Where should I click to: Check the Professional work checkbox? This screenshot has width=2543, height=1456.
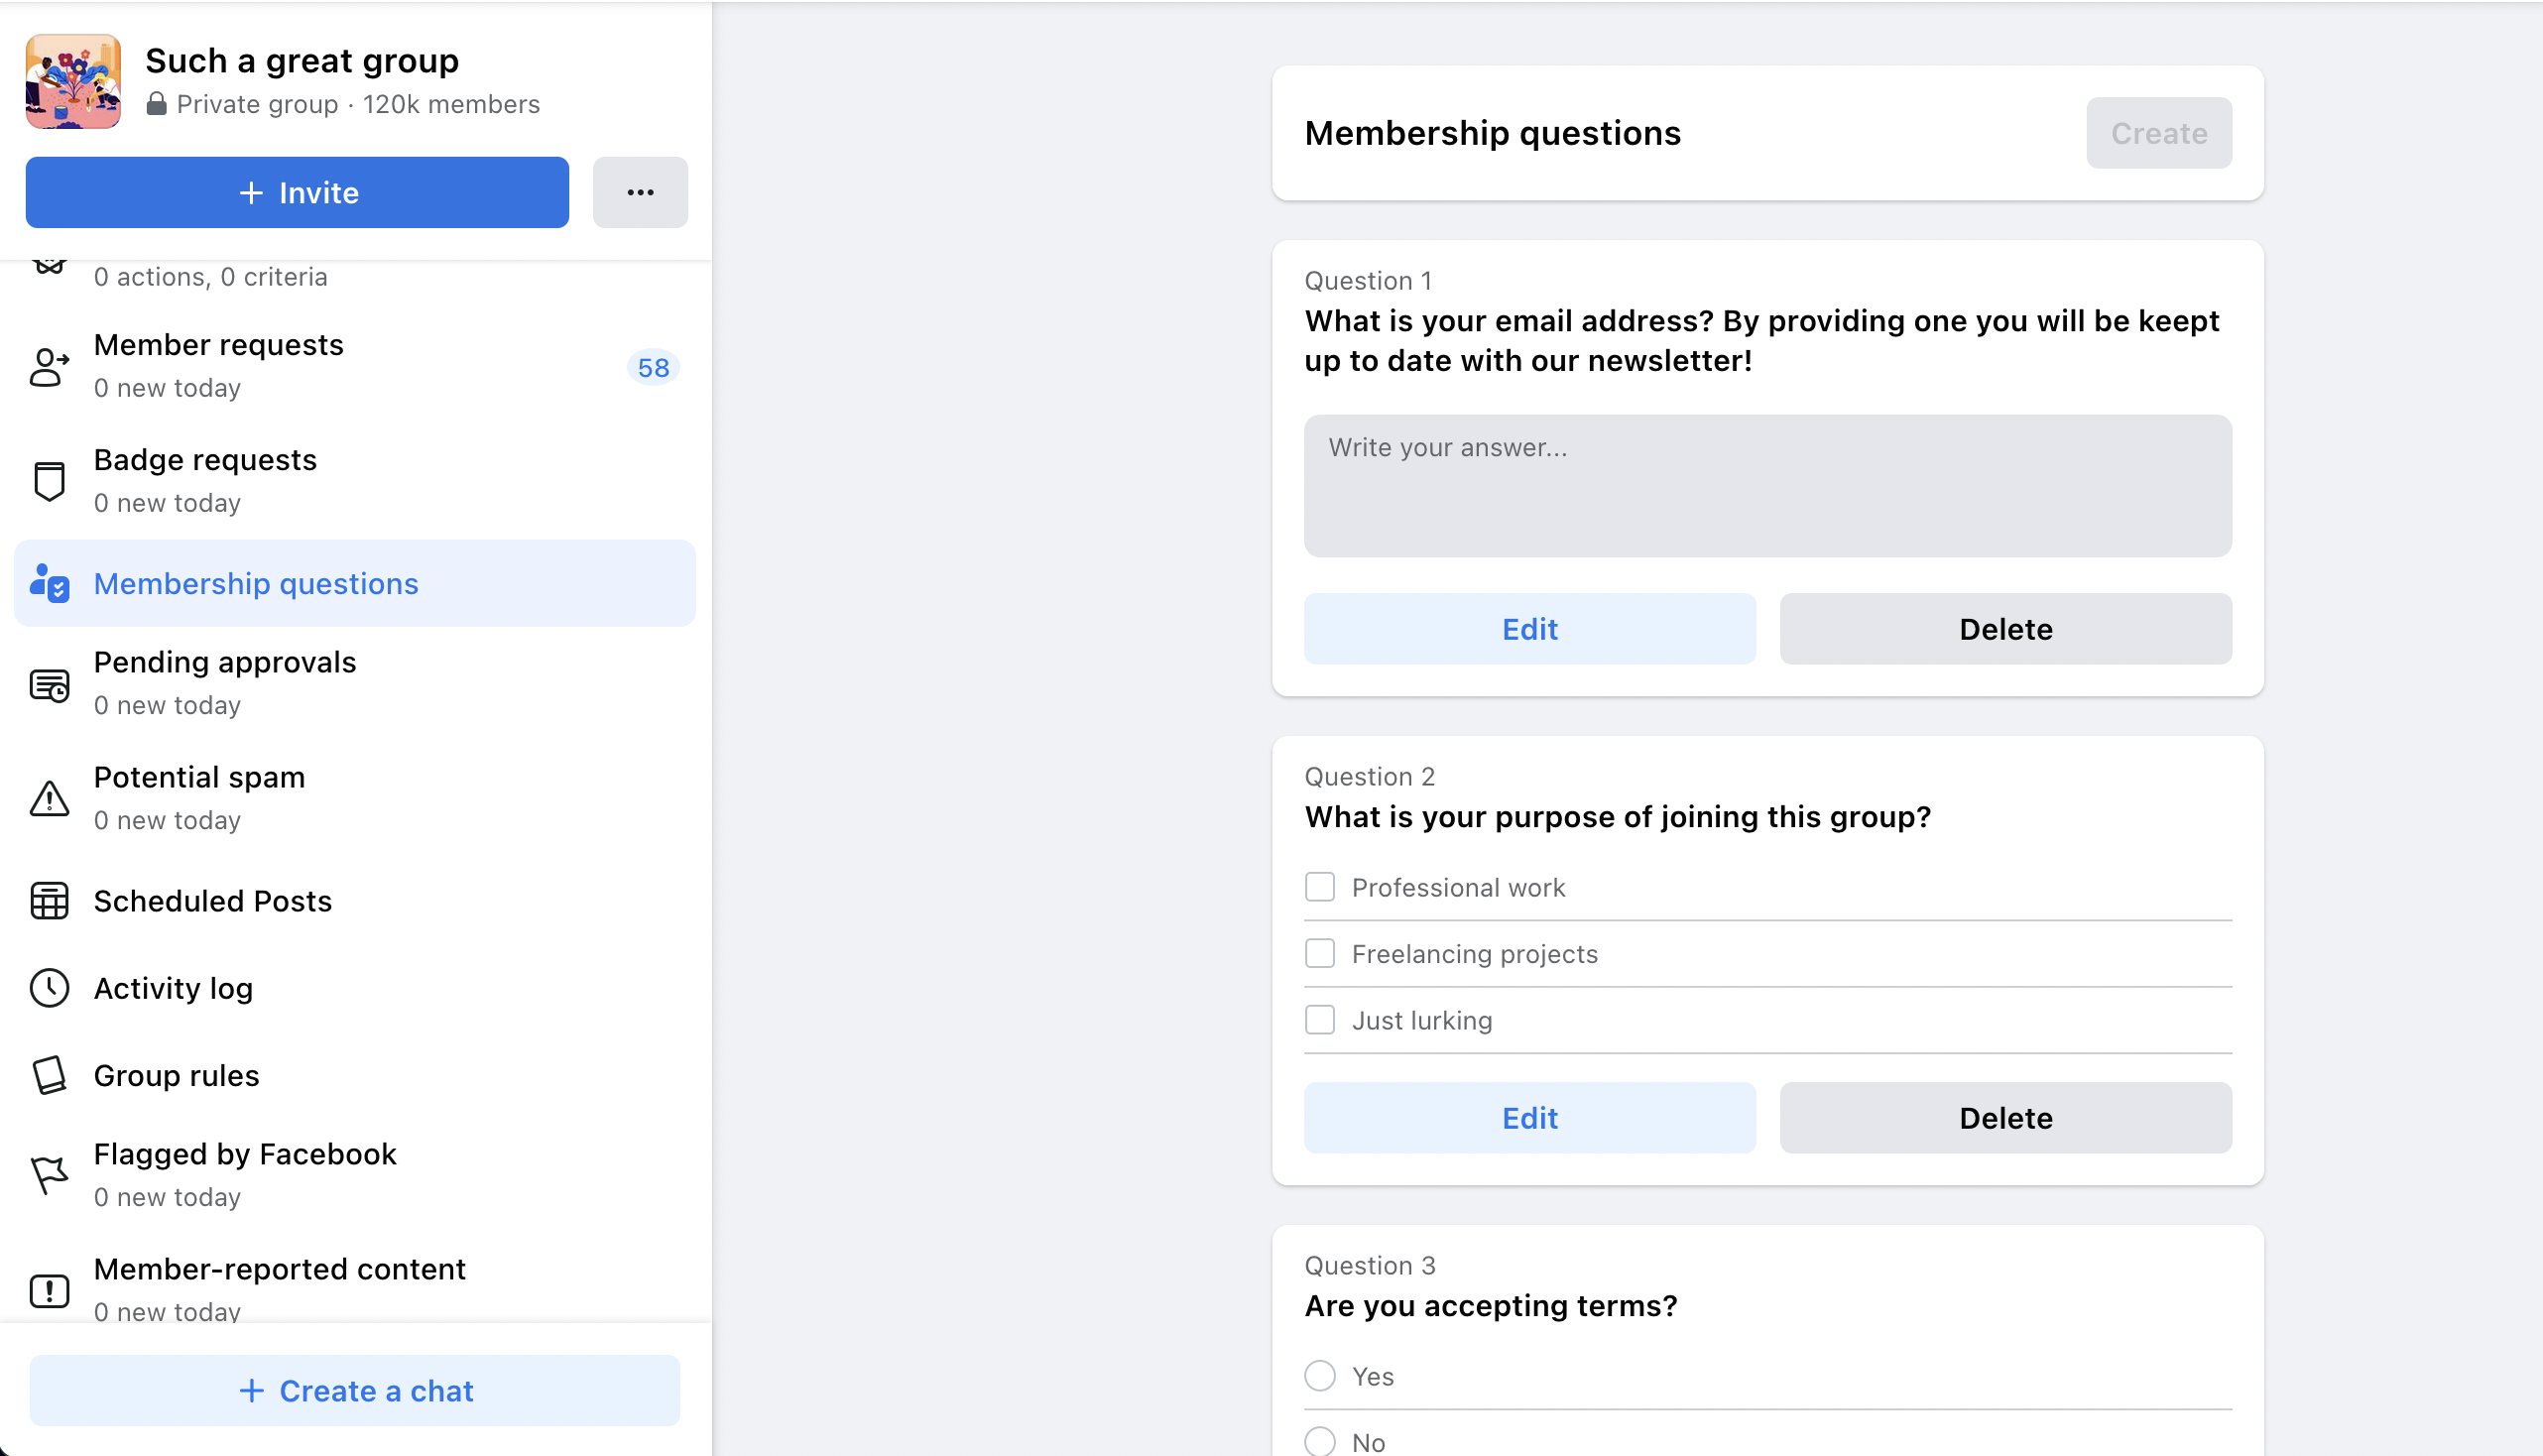(1320, 887)
